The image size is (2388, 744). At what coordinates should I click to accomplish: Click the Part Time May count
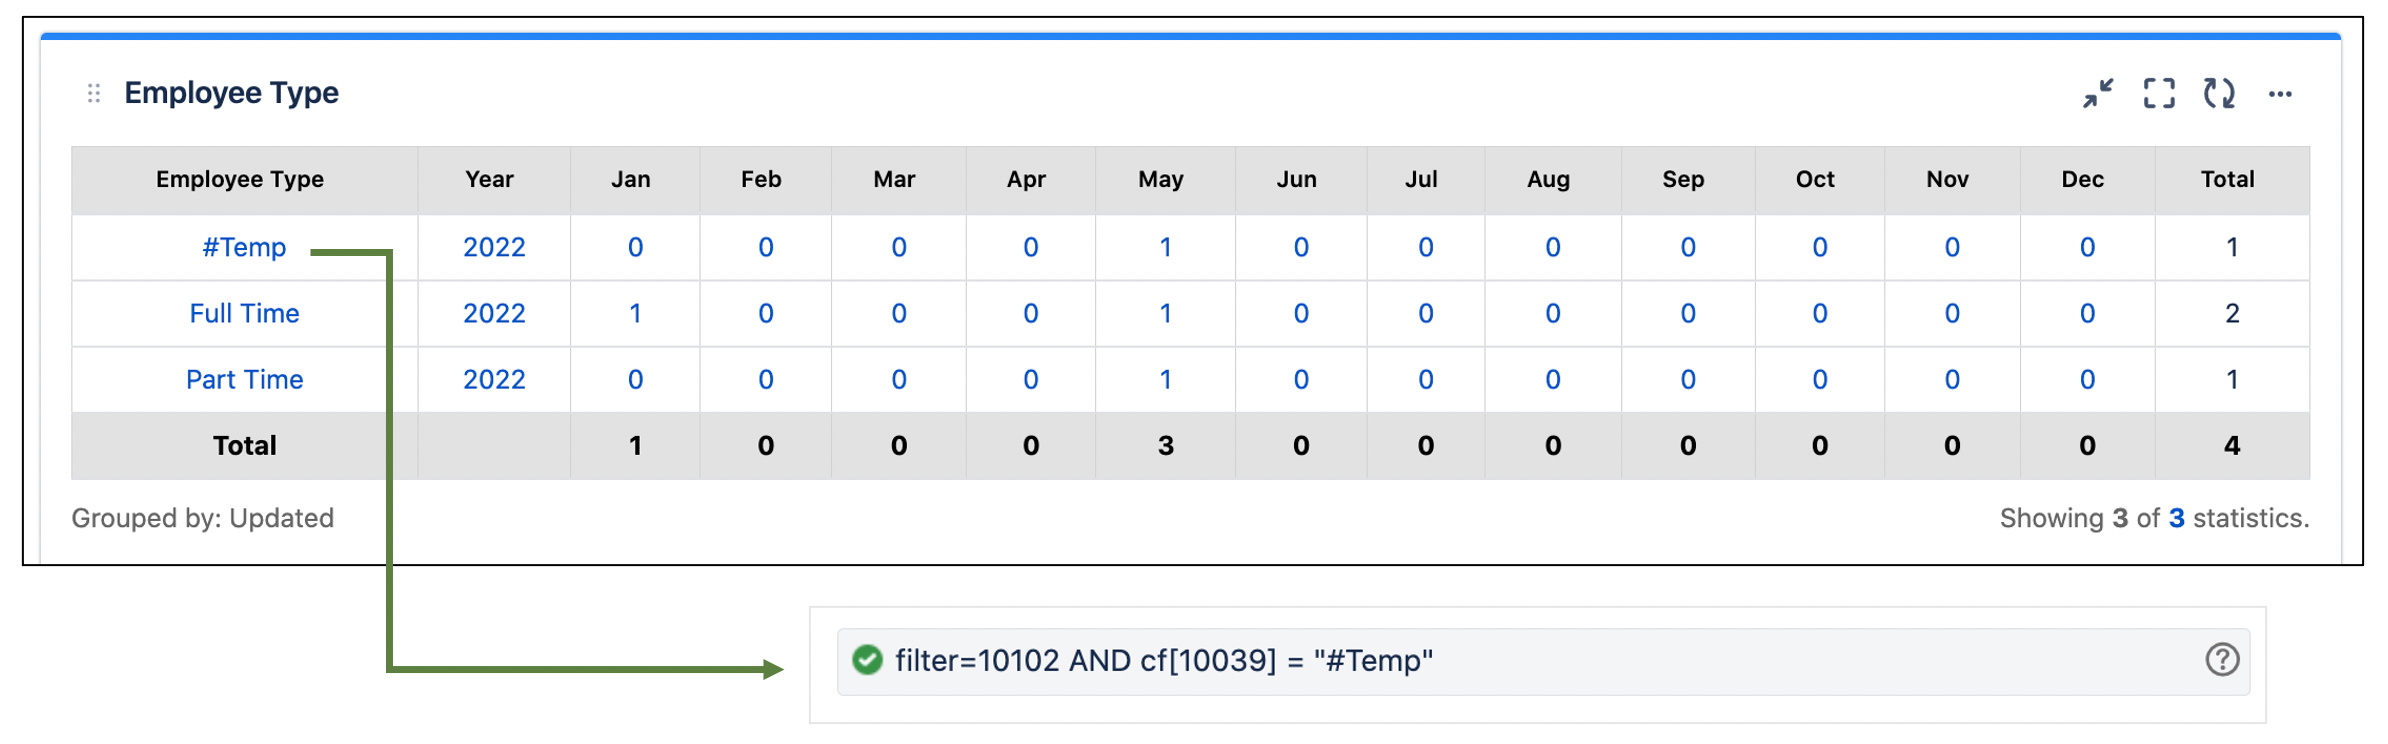1165,379
